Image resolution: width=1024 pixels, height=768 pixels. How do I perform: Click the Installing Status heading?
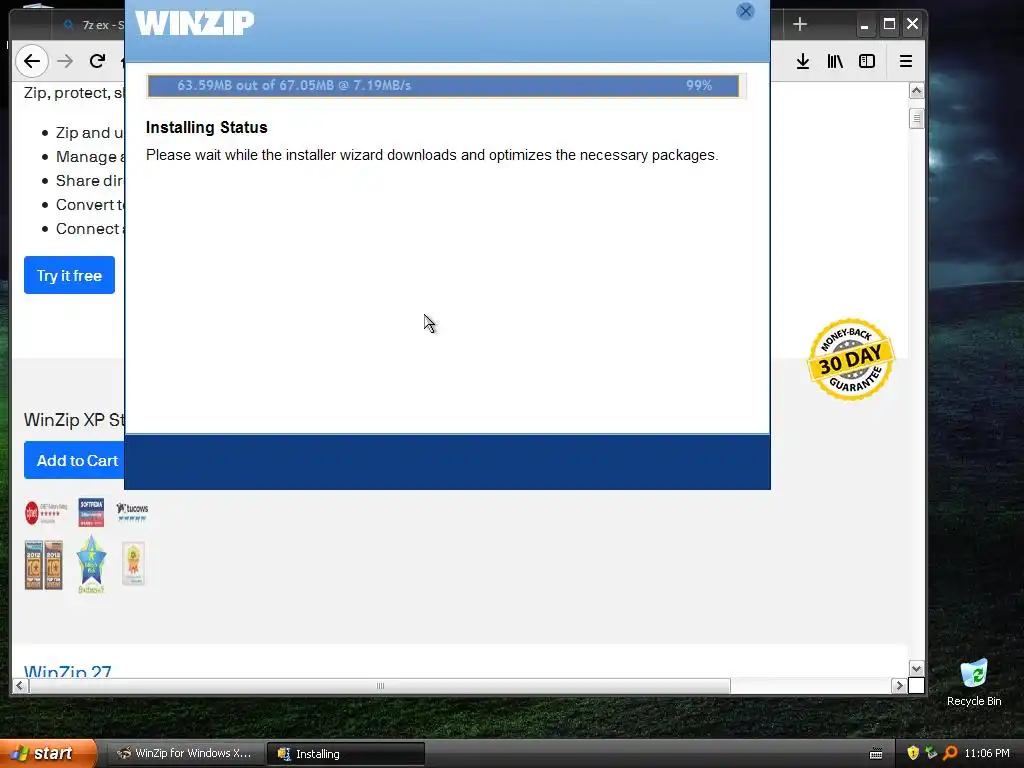206,127
